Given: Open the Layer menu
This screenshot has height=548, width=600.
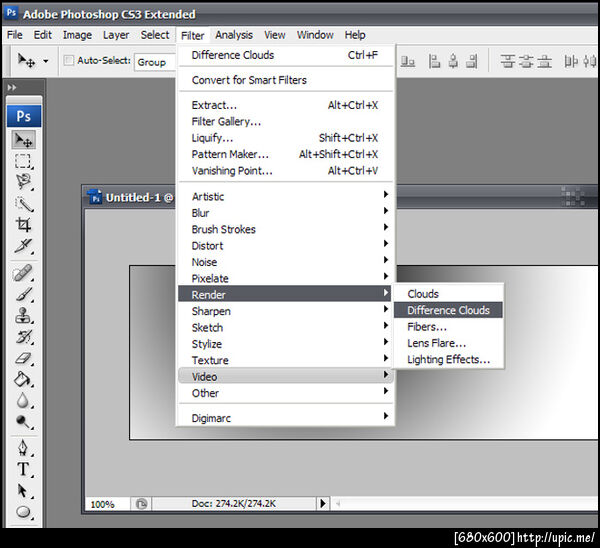Looking at the screenshot, I should coord(116,35).
